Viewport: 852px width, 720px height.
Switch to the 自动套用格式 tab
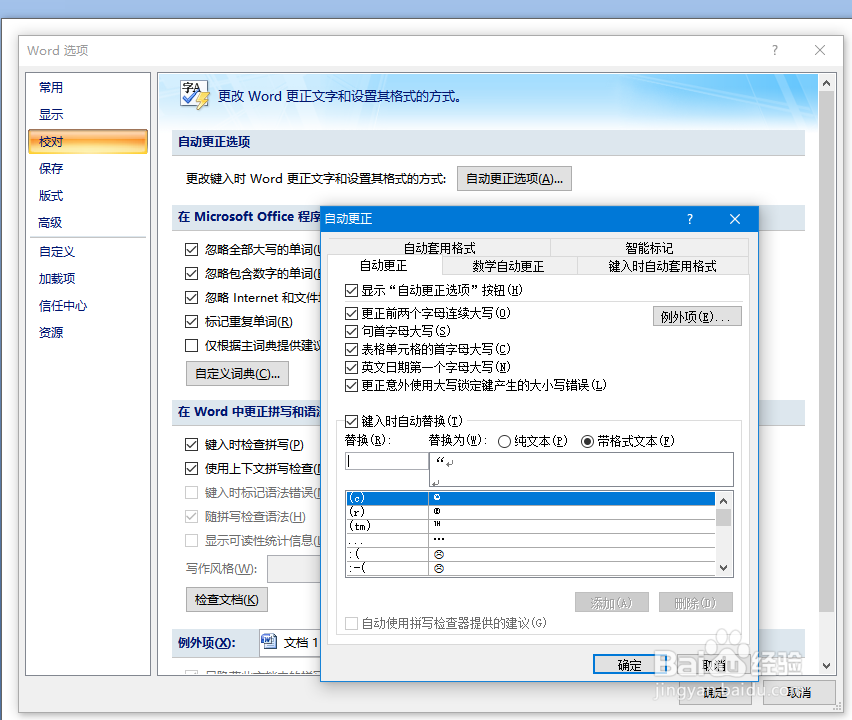click(x=440, y=248)
